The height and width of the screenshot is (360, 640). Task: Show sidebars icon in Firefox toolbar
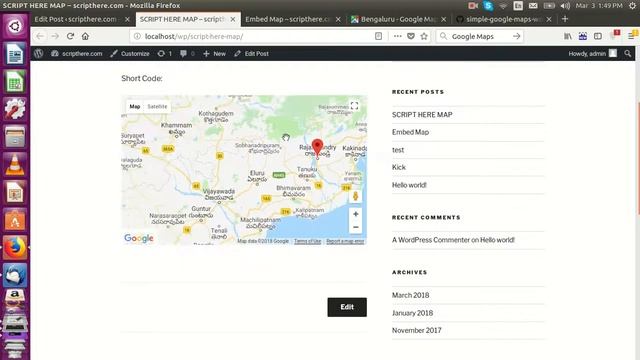[x=598, y=36]
